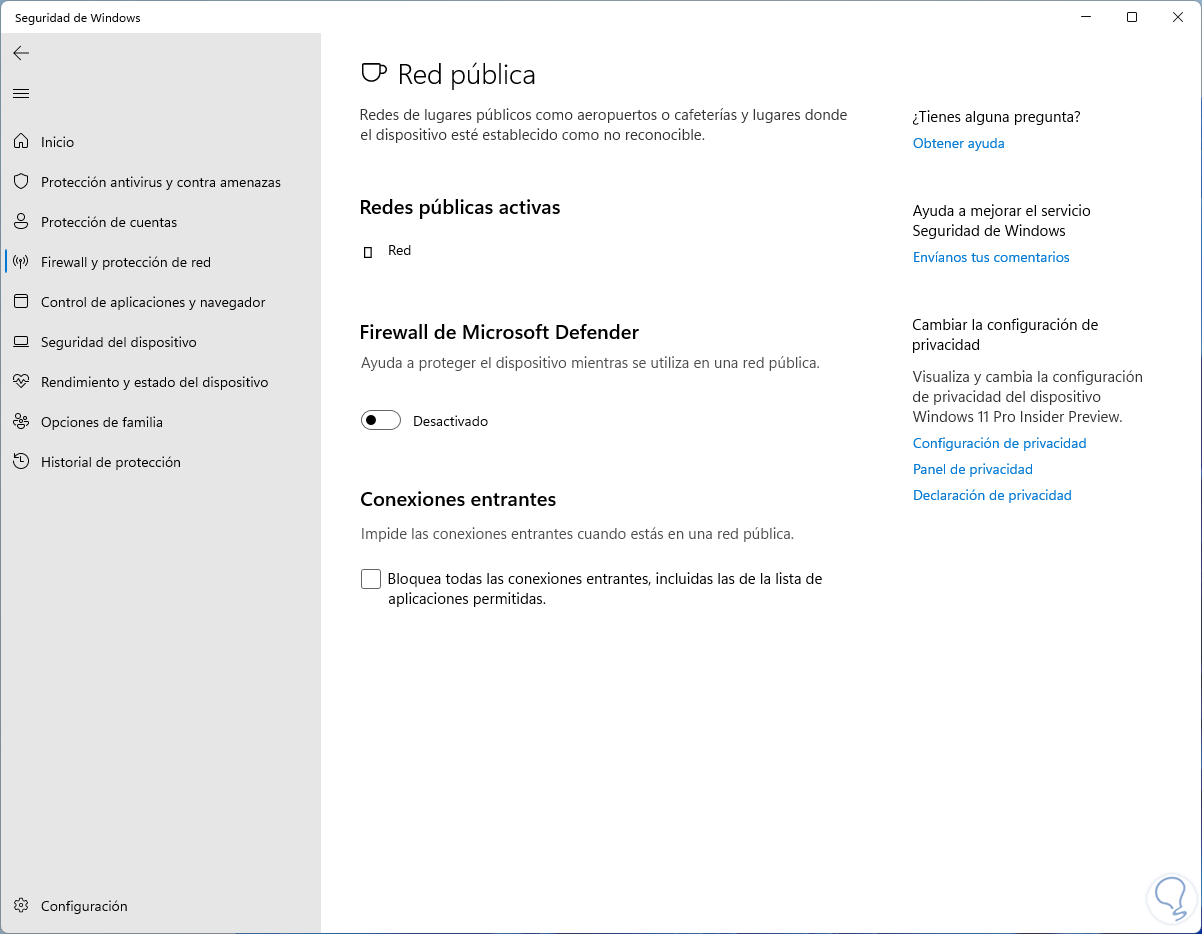
Task: Click the account protection person icon
Action: point(21,222)
